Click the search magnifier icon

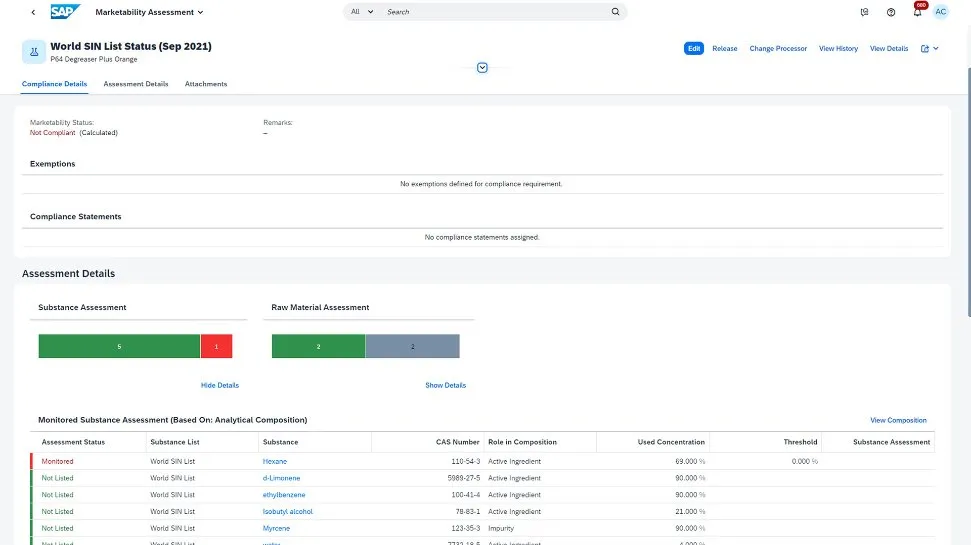(x=615, y=12)
